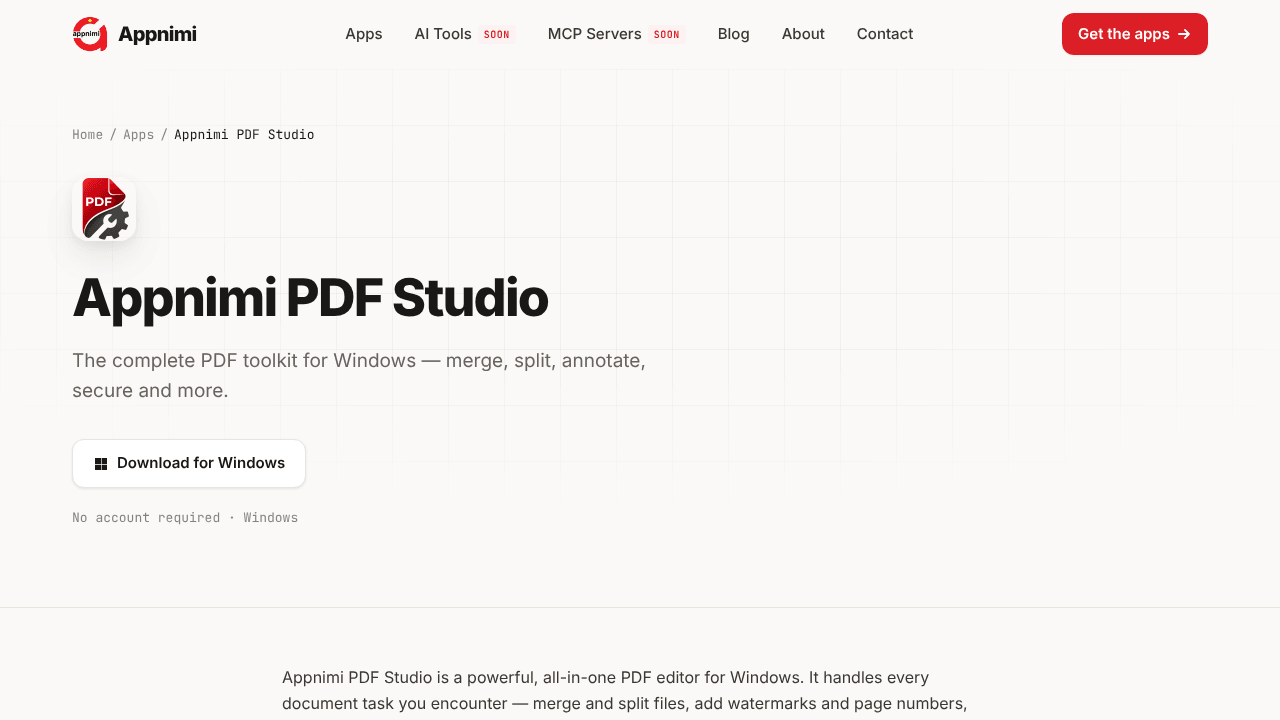The height and width of the screenshot is (720, 1280).
Task: Open MCP Servers in navigation
Action: click(x=616, y=34)
